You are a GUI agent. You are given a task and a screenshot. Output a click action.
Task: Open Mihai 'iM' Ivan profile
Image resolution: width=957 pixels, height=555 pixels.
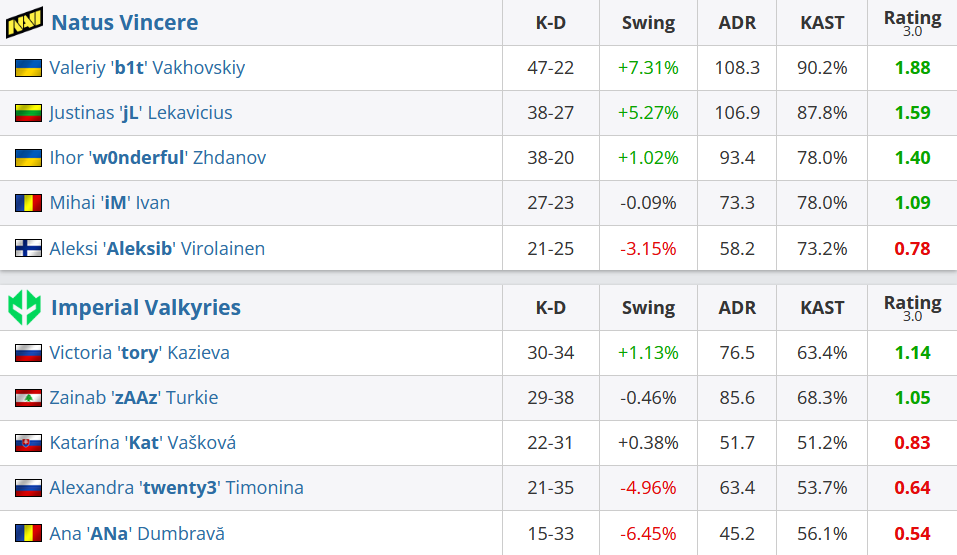pyautogui.click(x=110, y=203)
